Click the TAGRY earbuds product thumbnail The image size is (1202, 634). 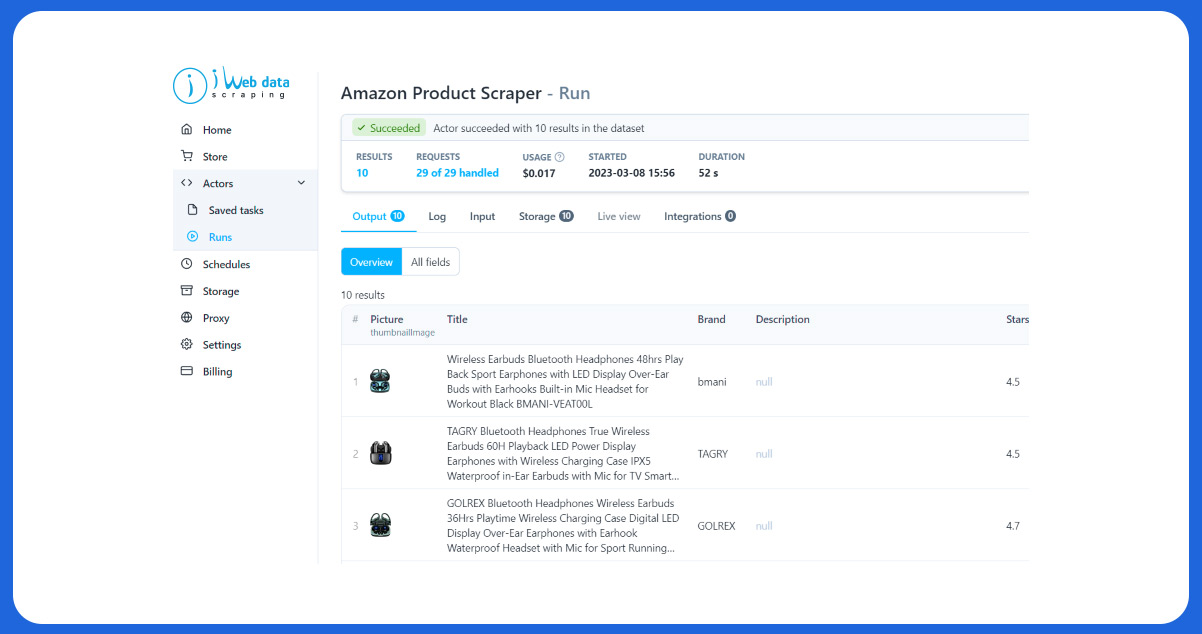click(x=380, y=453)
